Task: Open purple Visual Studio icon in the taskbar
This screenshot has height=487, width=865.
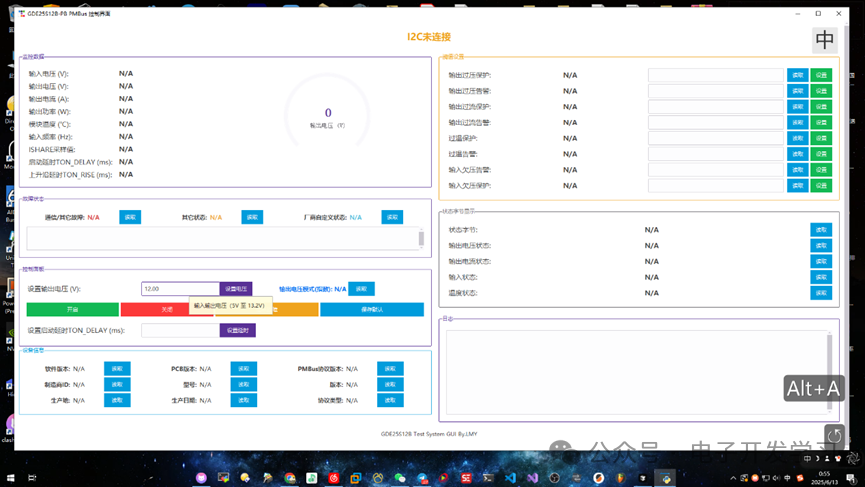Action: [532, 478]
